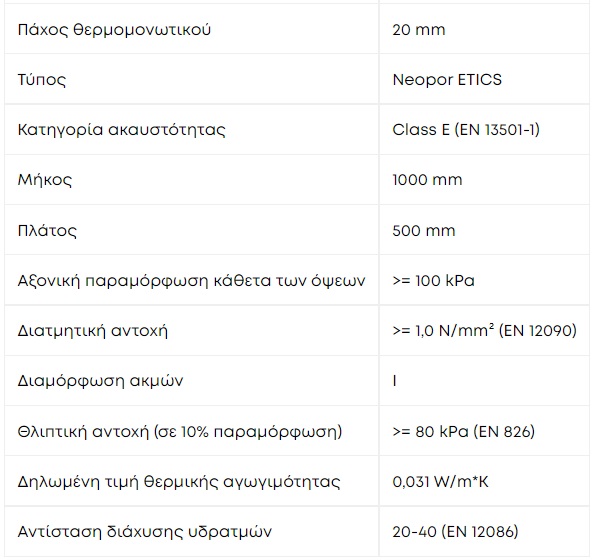Screen dimensions: 593x560
Task: Click the 'Μήκος' row label
Action: click(x=45, y=180)
